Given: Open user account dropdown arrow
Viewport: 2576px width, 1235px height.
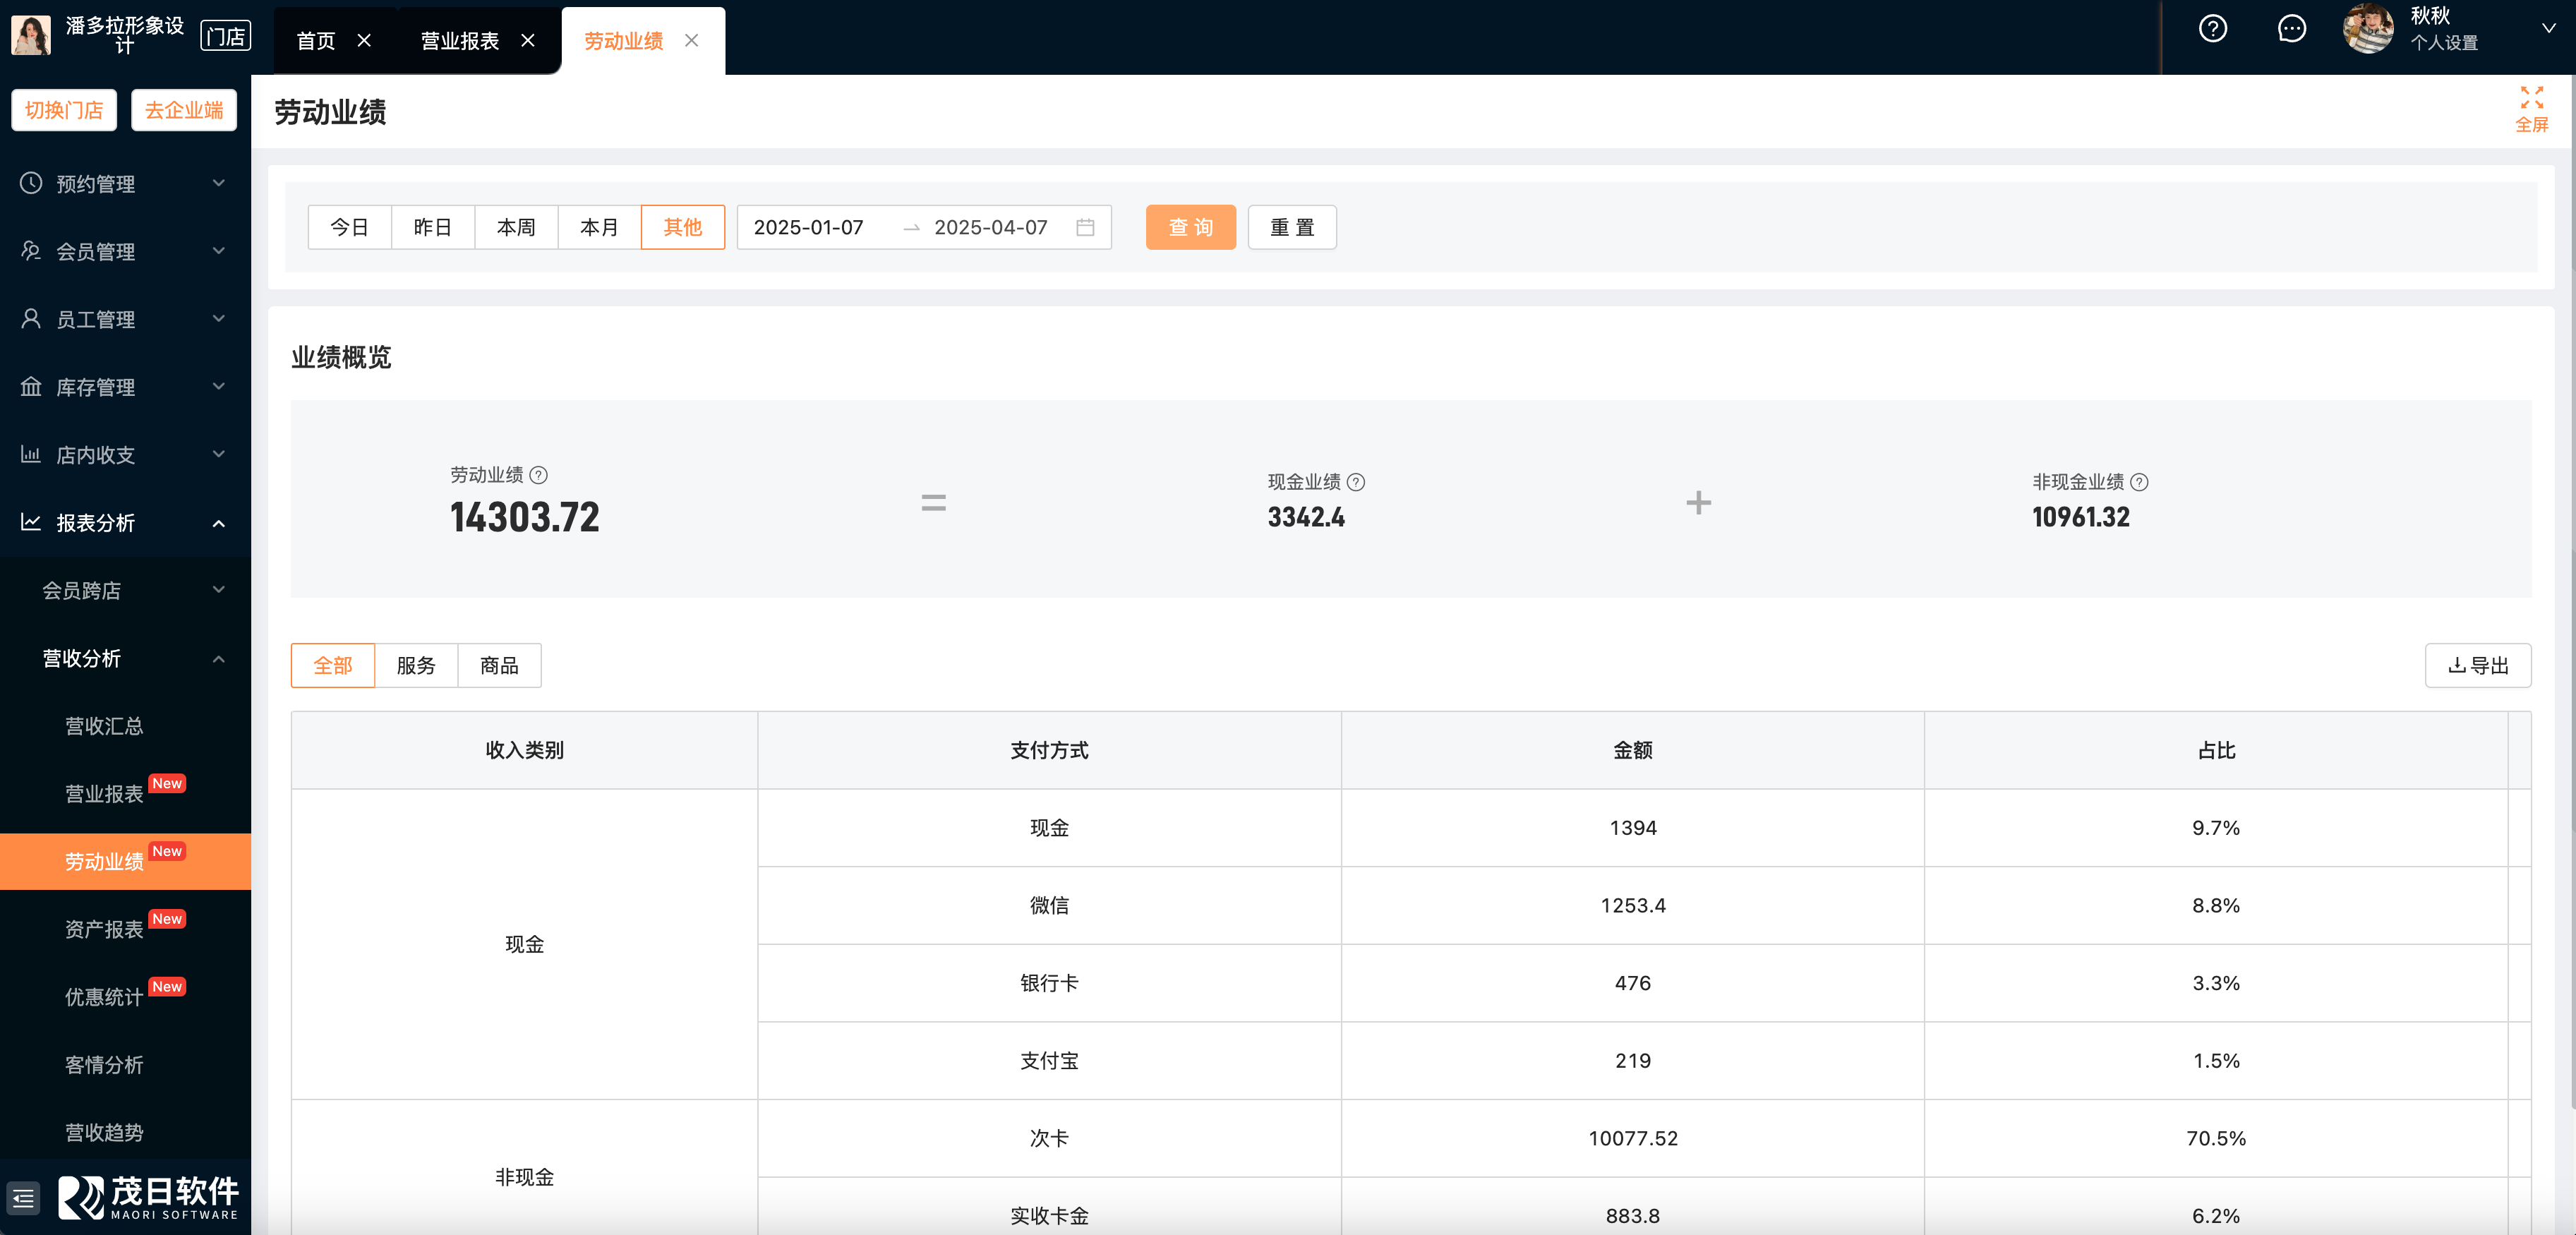Looking at the screenshot, I should (x=2548, y=29).
